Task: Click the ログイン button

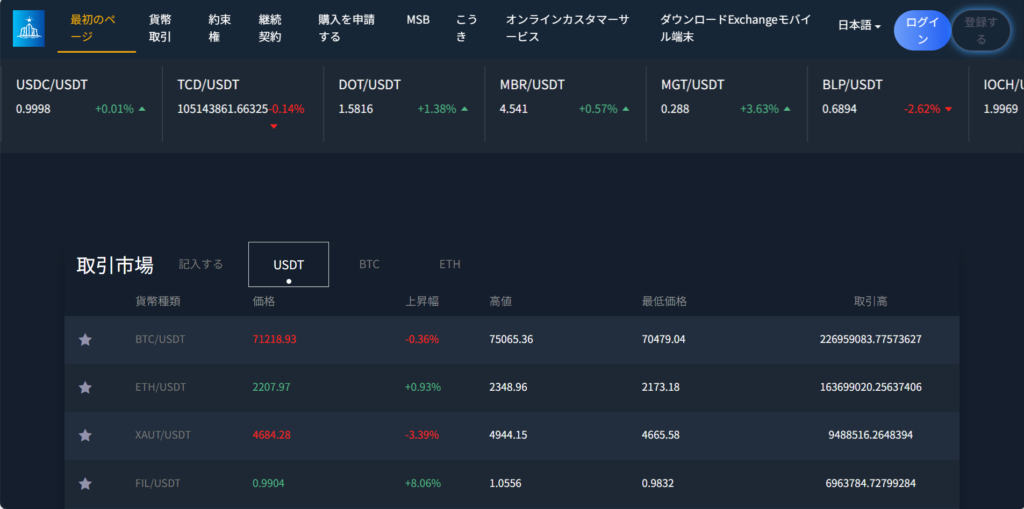Action: tap(922, 30)
